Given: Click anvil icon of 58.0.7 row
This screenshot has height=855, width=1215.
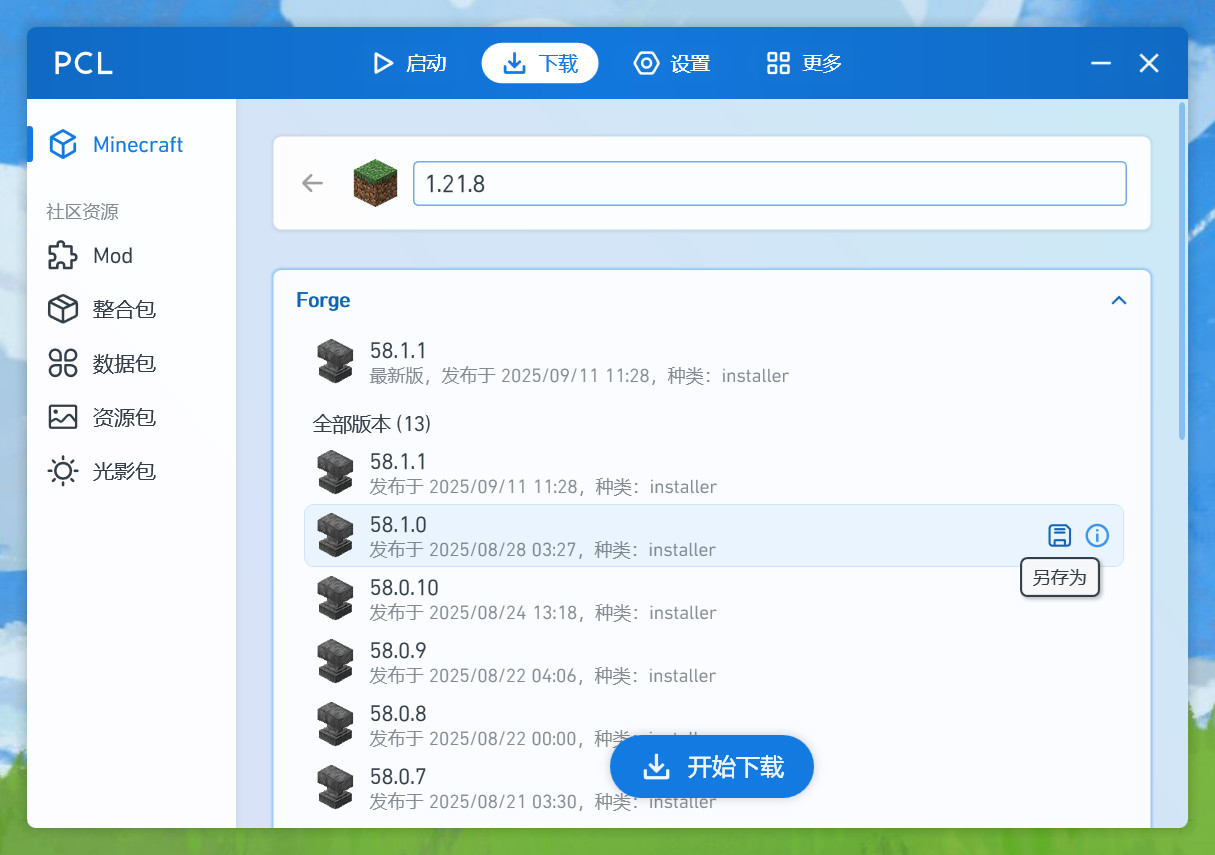Looking at the screenshot, I should pyautogui.click(x=335, y=787).
